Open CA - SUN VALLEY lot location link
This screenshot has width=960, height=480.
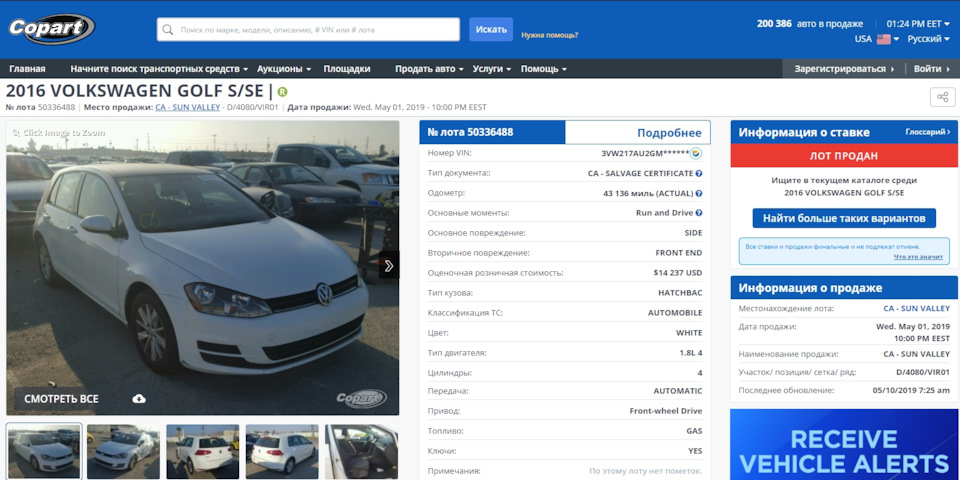[917, 309]
